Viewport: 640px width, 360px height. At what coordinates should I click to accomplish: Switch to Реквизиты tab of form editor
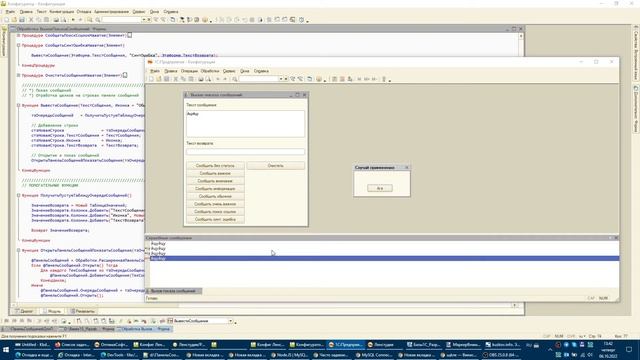[82, 311]
